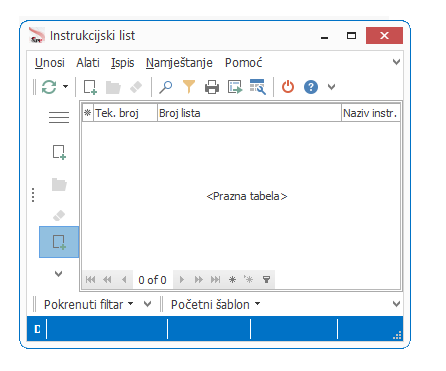The width and height of the screenshot is (446, 371).
Task: Go to last record navigator button
Action: (215, 279)
